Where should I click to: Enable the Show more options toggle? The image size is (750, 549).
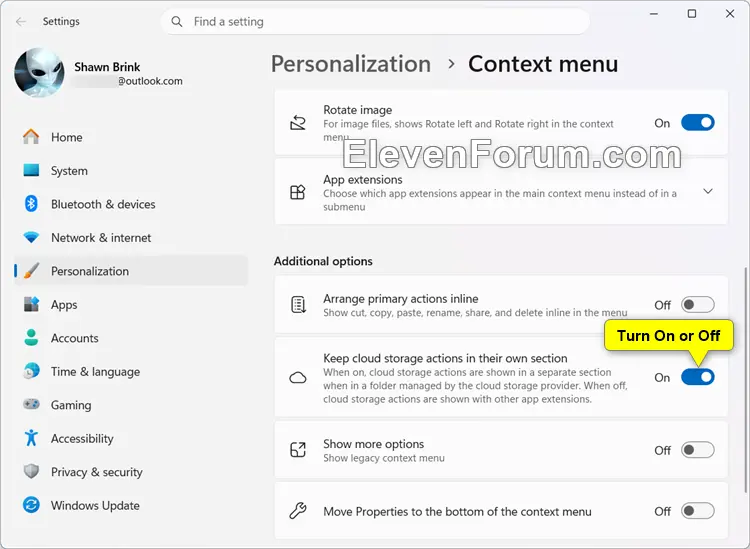[x=698, y=450]
